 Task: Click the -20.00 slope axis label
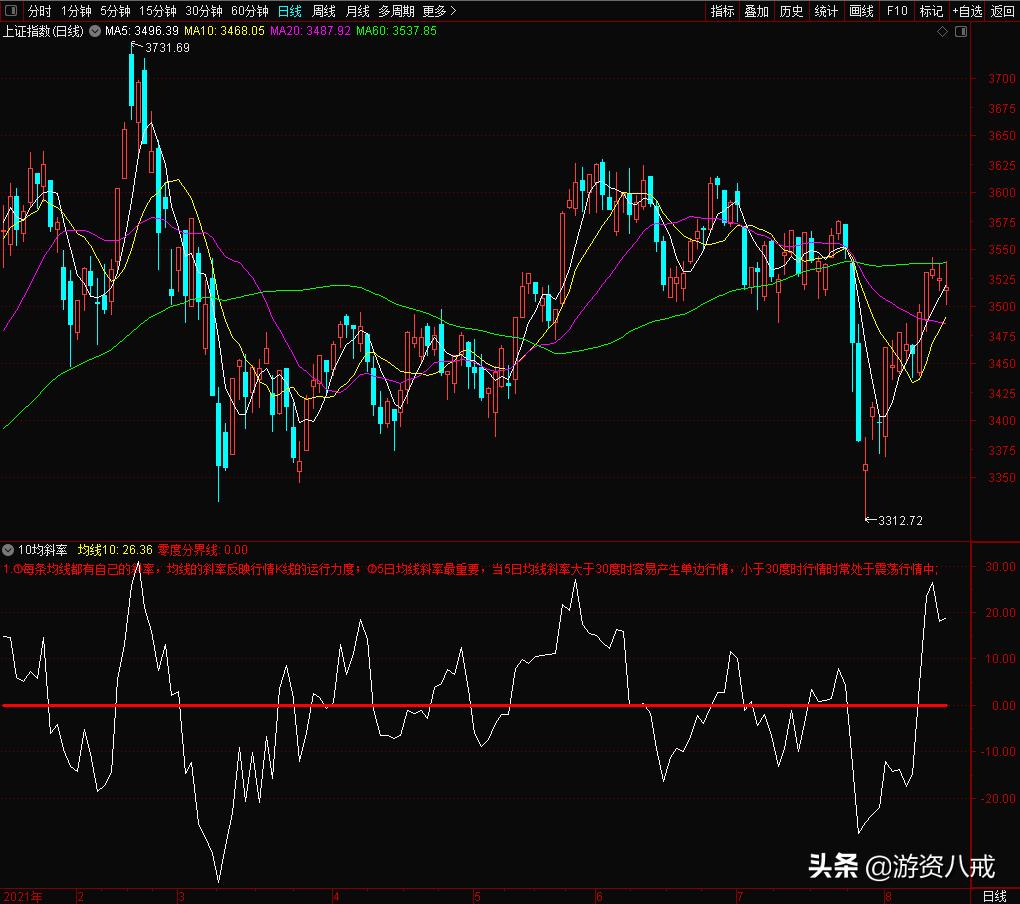coord(999,799)
